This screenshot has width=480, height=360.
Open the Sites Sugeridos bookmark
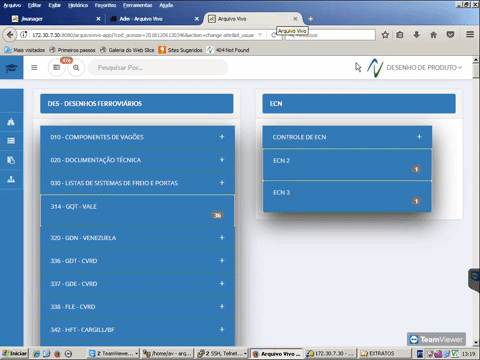tap(180, 50)
